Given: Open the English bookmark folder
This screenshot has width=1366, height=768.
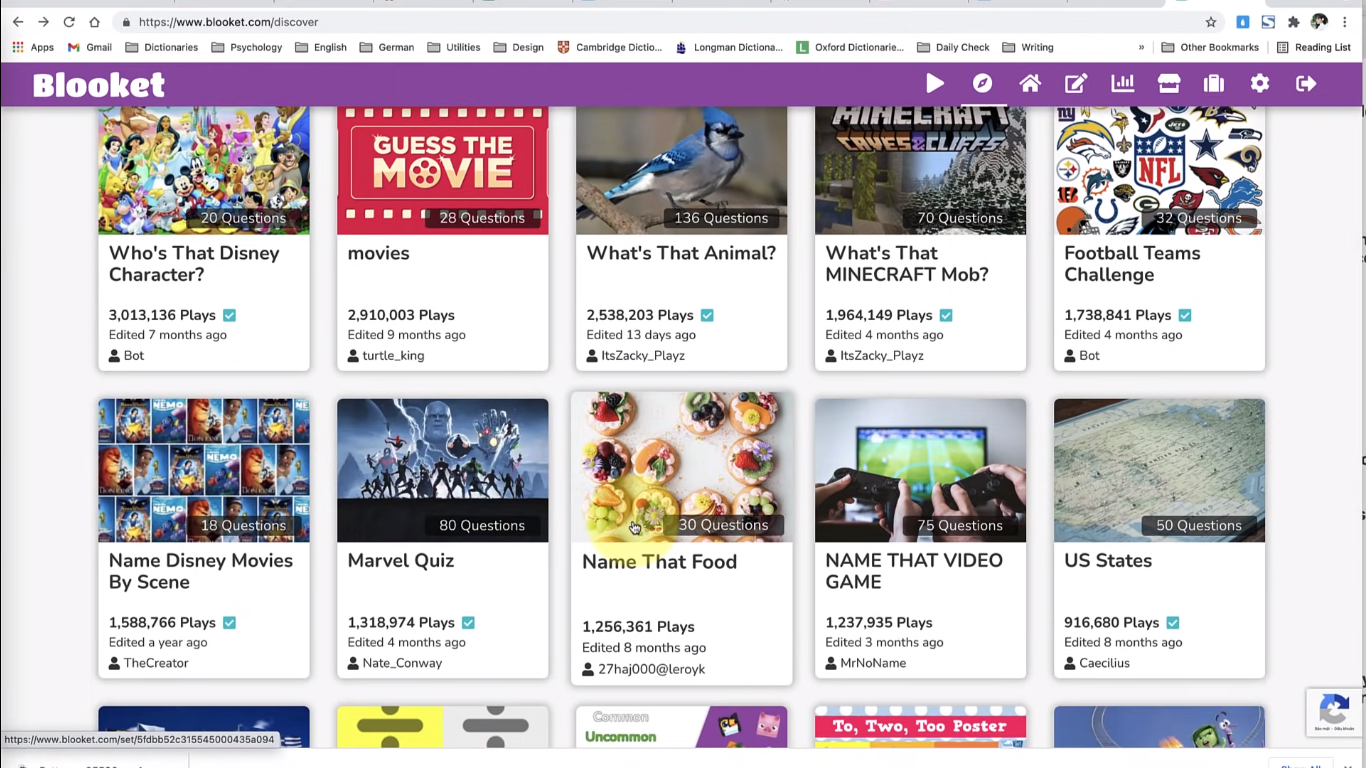Looking at the screenshot, I should [x=321, y=47].
